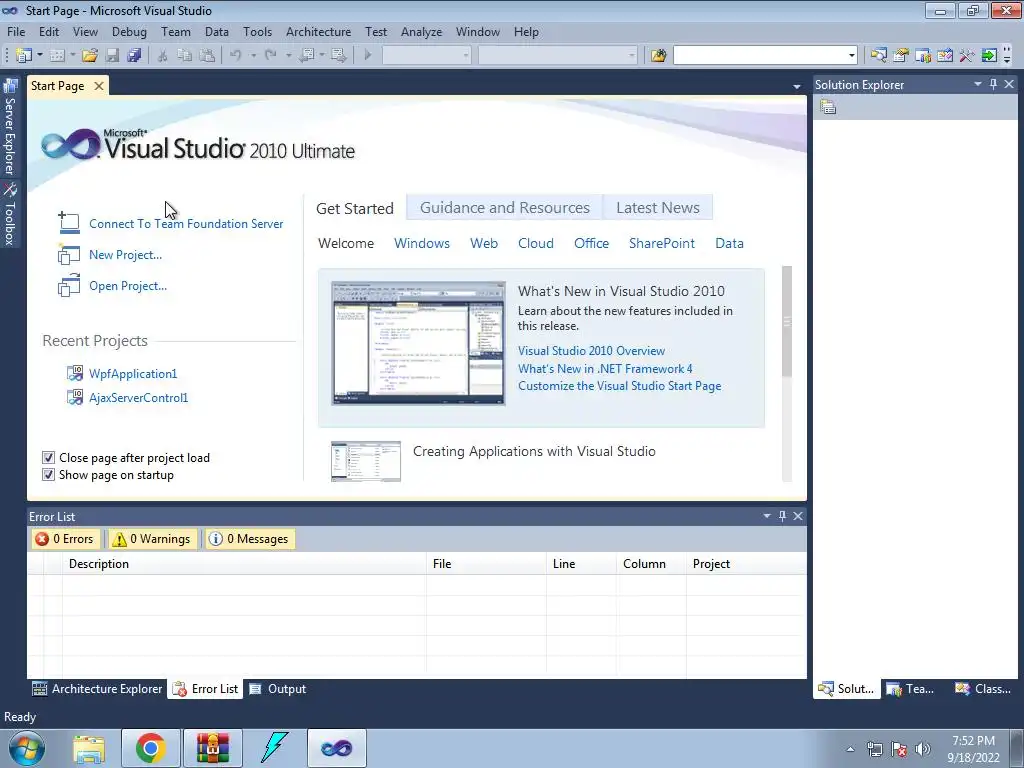The width and height of the screenshot is (1024, 768).
Task: Click inside the Find text input field
Action: (x=760, y=56)
